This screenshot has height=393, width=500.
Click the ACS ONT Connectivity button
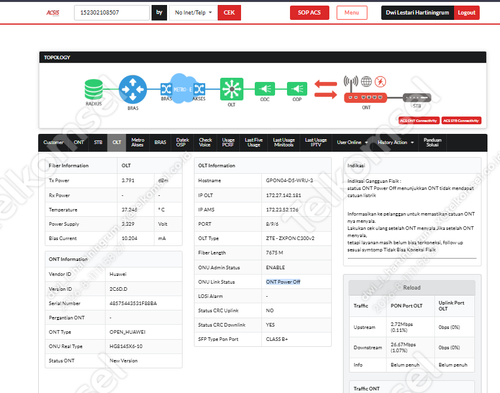[419, 121]
